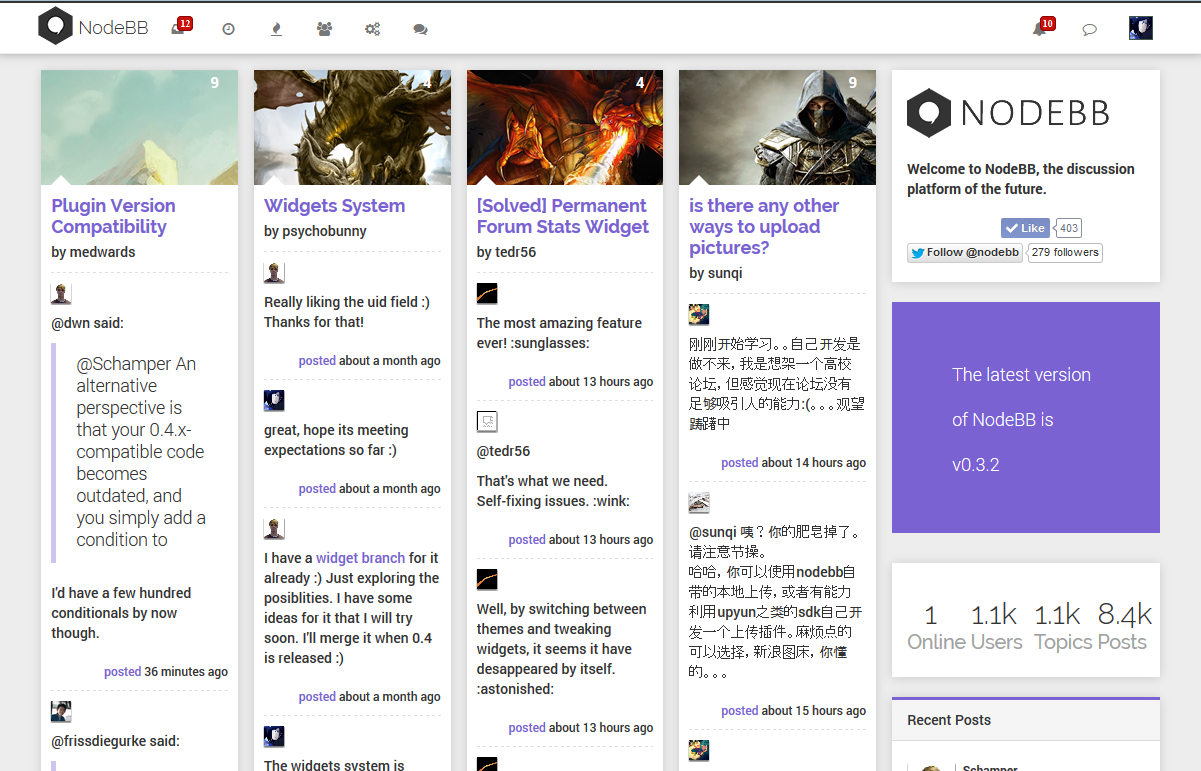Open the Widgets System topic
This screenshot has width=1201, height=771.
pos(334,206)
